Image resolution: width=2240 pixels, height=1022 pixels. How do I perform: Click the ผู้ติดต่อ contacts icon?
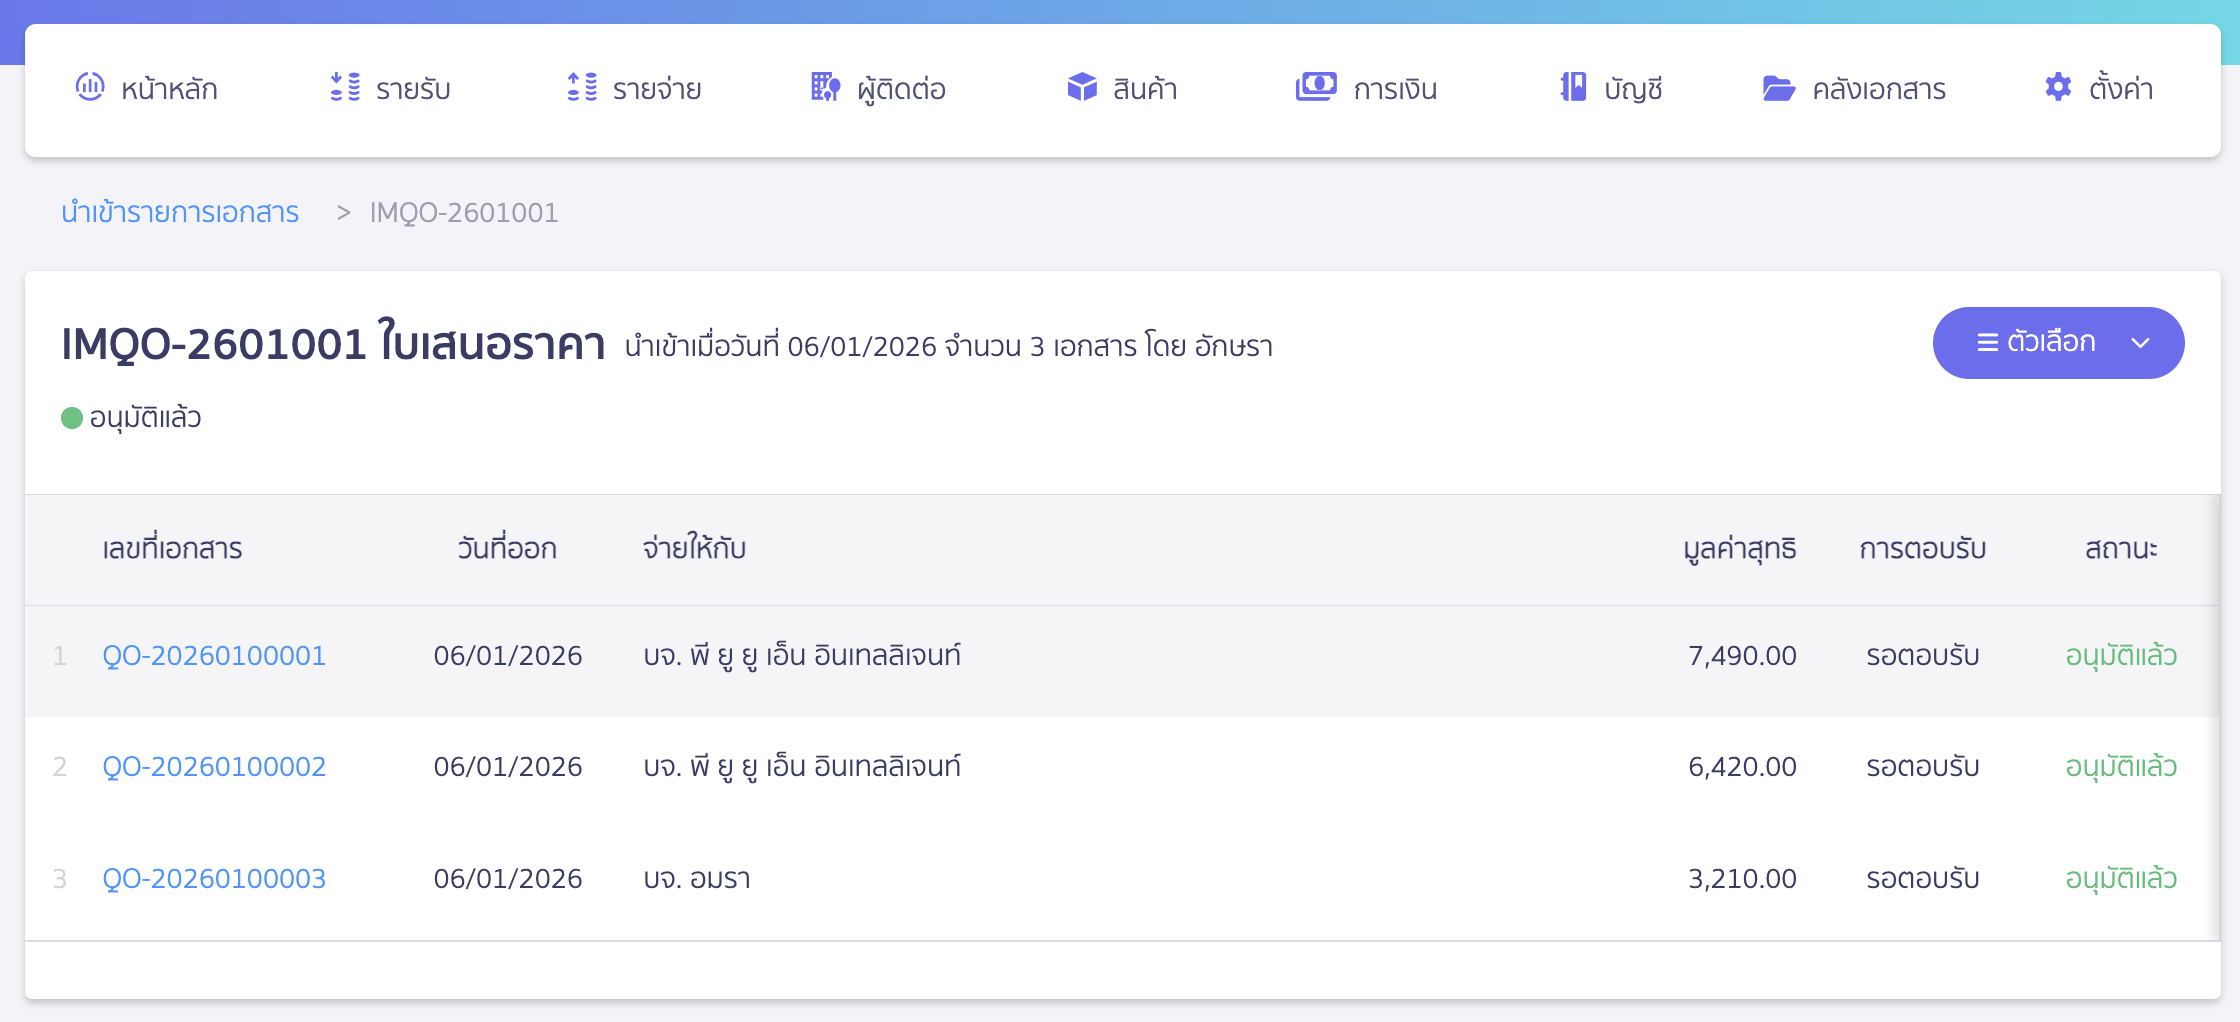click(824, 87)
